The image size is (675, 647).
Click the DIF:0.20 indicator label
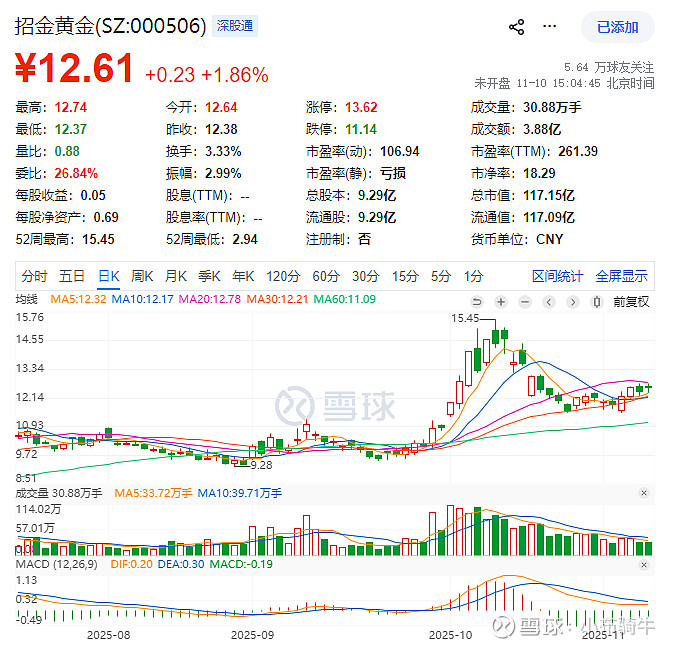[x=131, y=564]
